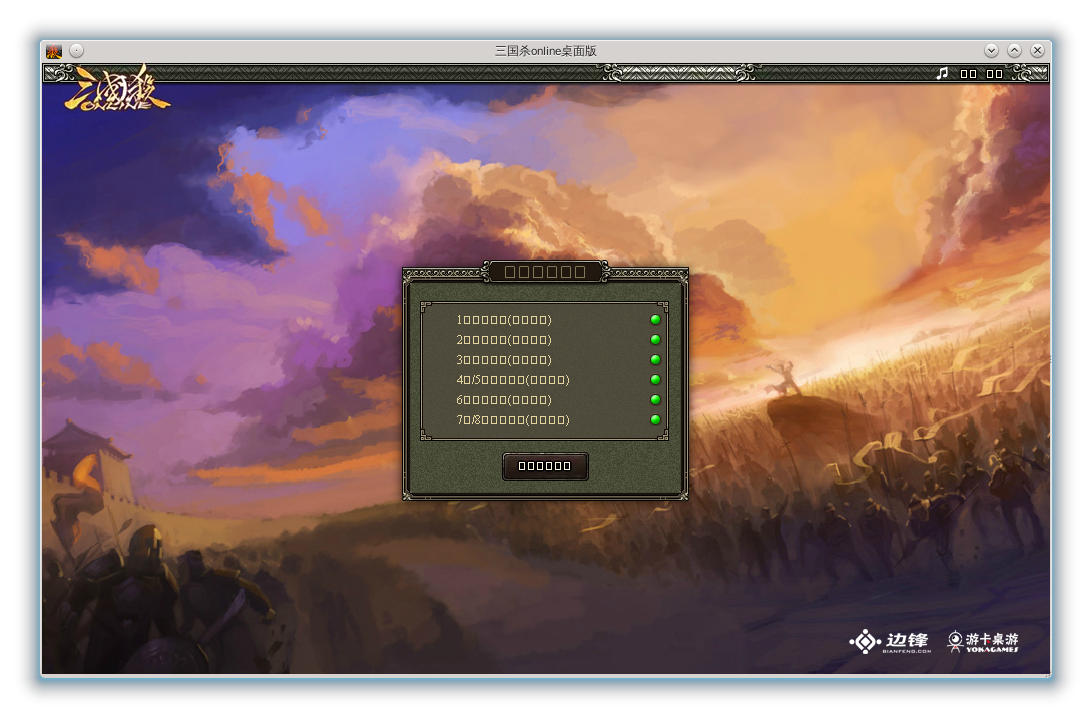
Task: Maximize the 三国杀online桌面版 window
Action: tap(1015, 51)
